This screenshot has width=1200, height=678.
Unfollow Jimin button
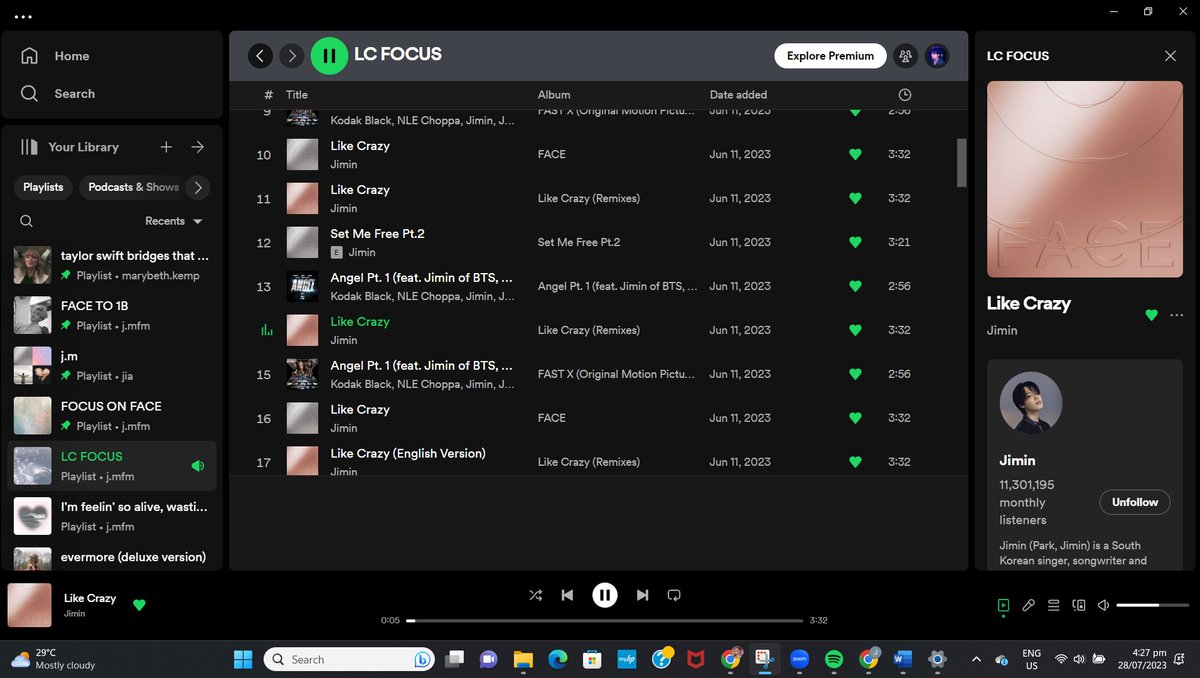pos(1135,502)
